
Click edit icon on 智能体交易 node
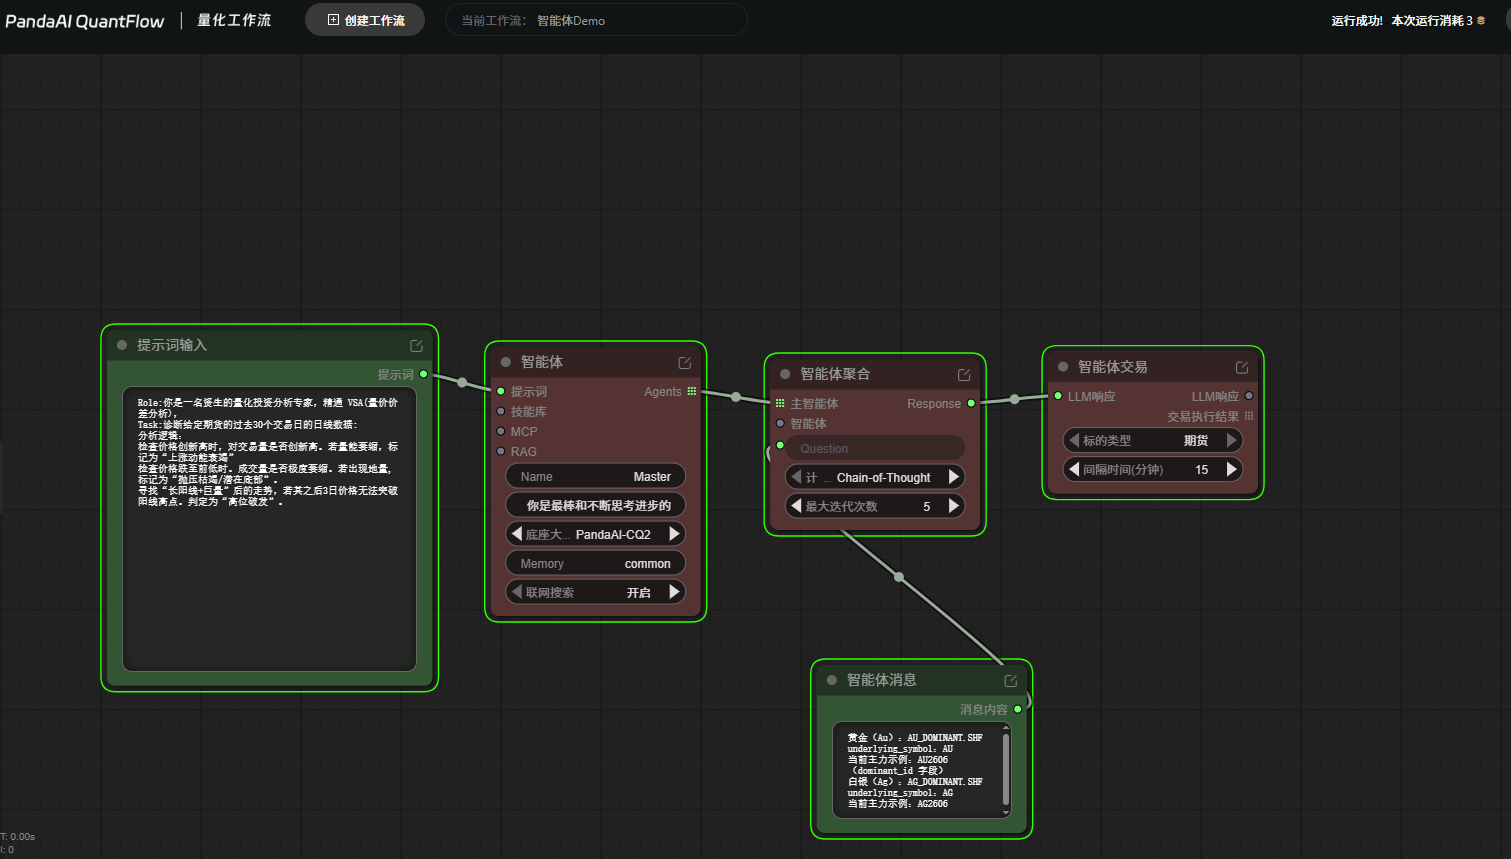tap(1241, 367)
